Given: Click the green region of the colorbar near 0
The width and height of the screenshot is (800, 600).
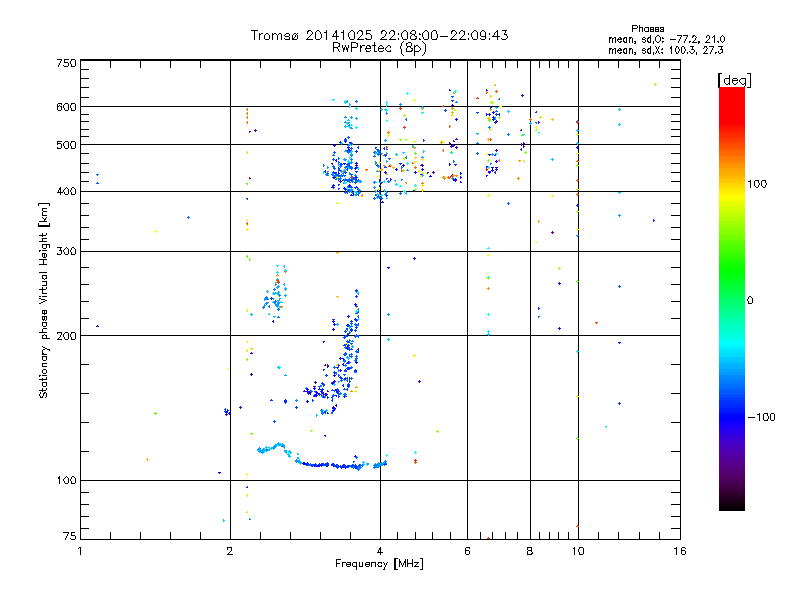Looking at the screenshot, I should [x=732, y=291].
